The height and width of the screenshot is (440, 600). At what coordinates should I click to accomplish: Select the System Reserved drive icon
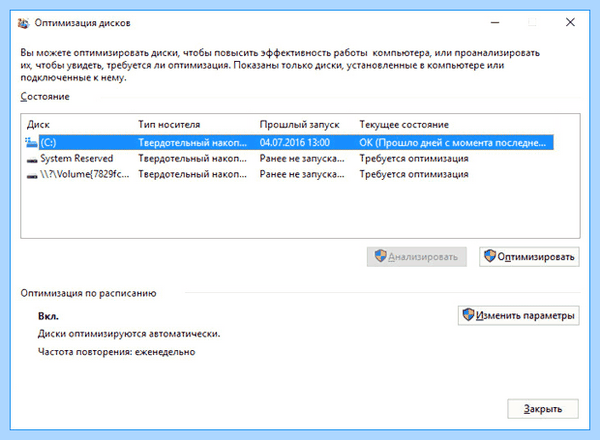pyautogui.click(x=32, y=159)
